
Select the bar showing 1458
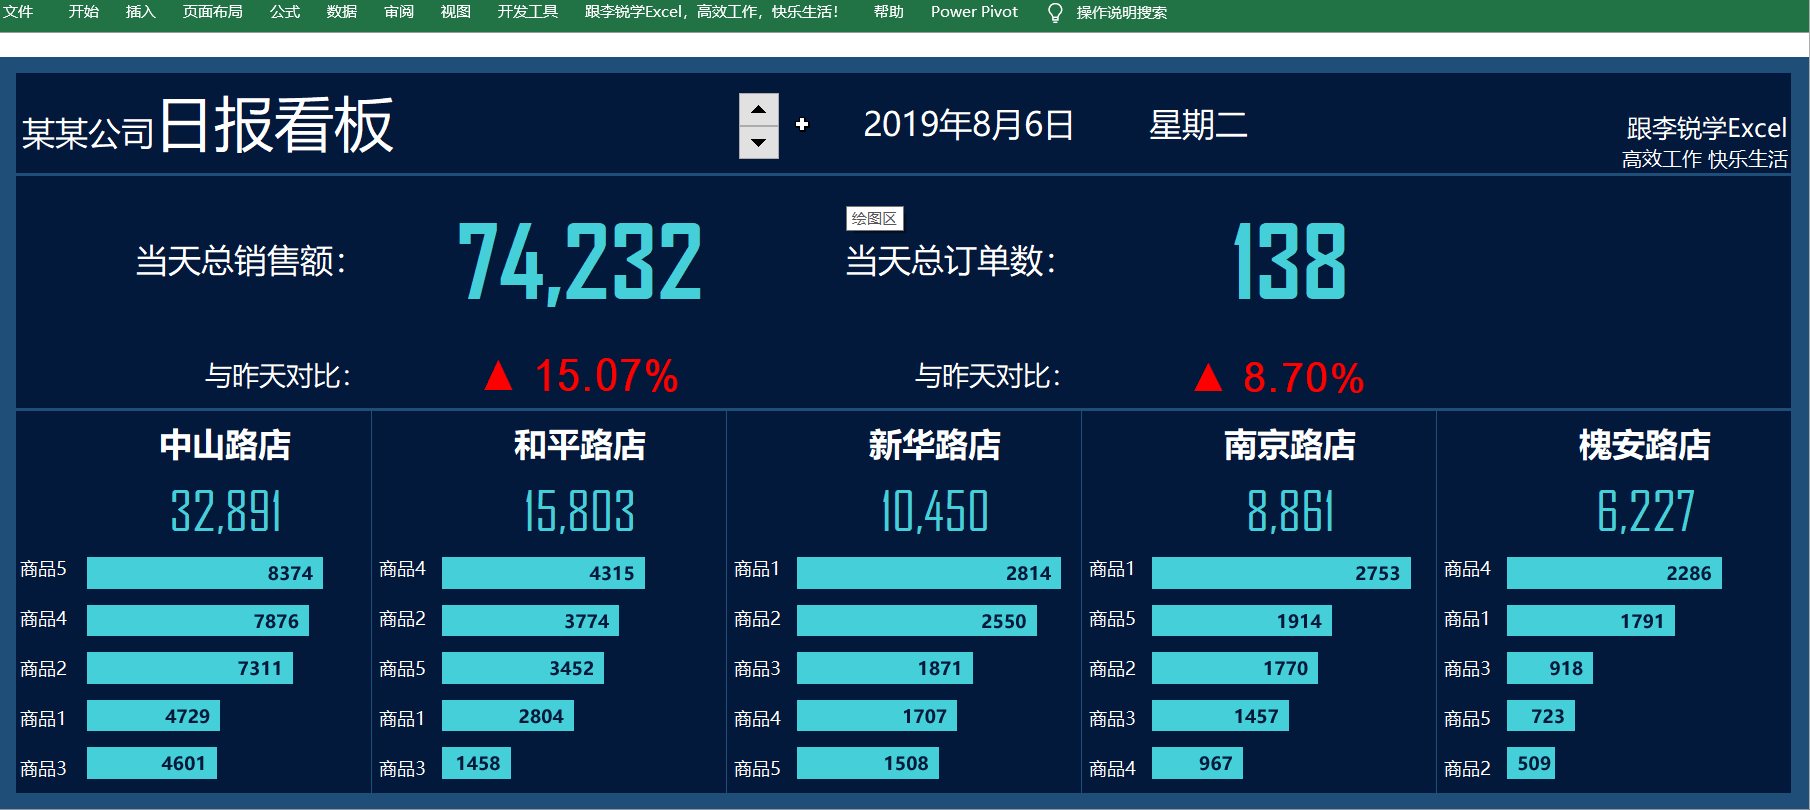click(x=476, y=763)
